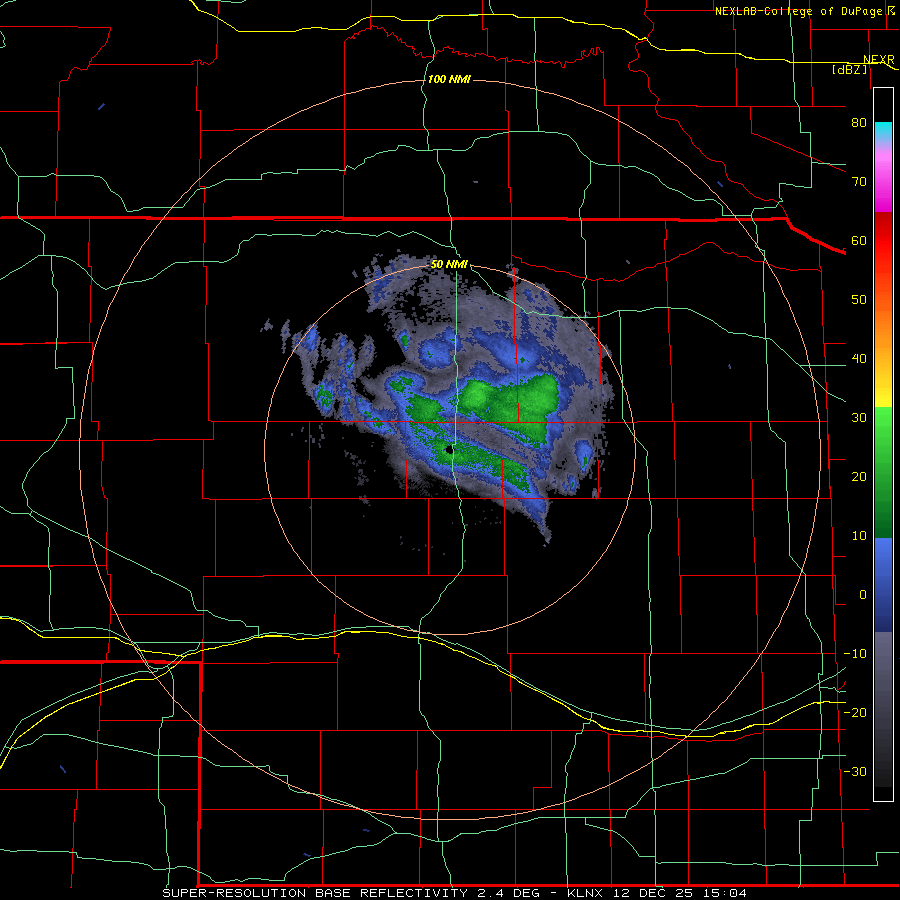Click the 15:04 timestamp in caption

pos(726,893)
